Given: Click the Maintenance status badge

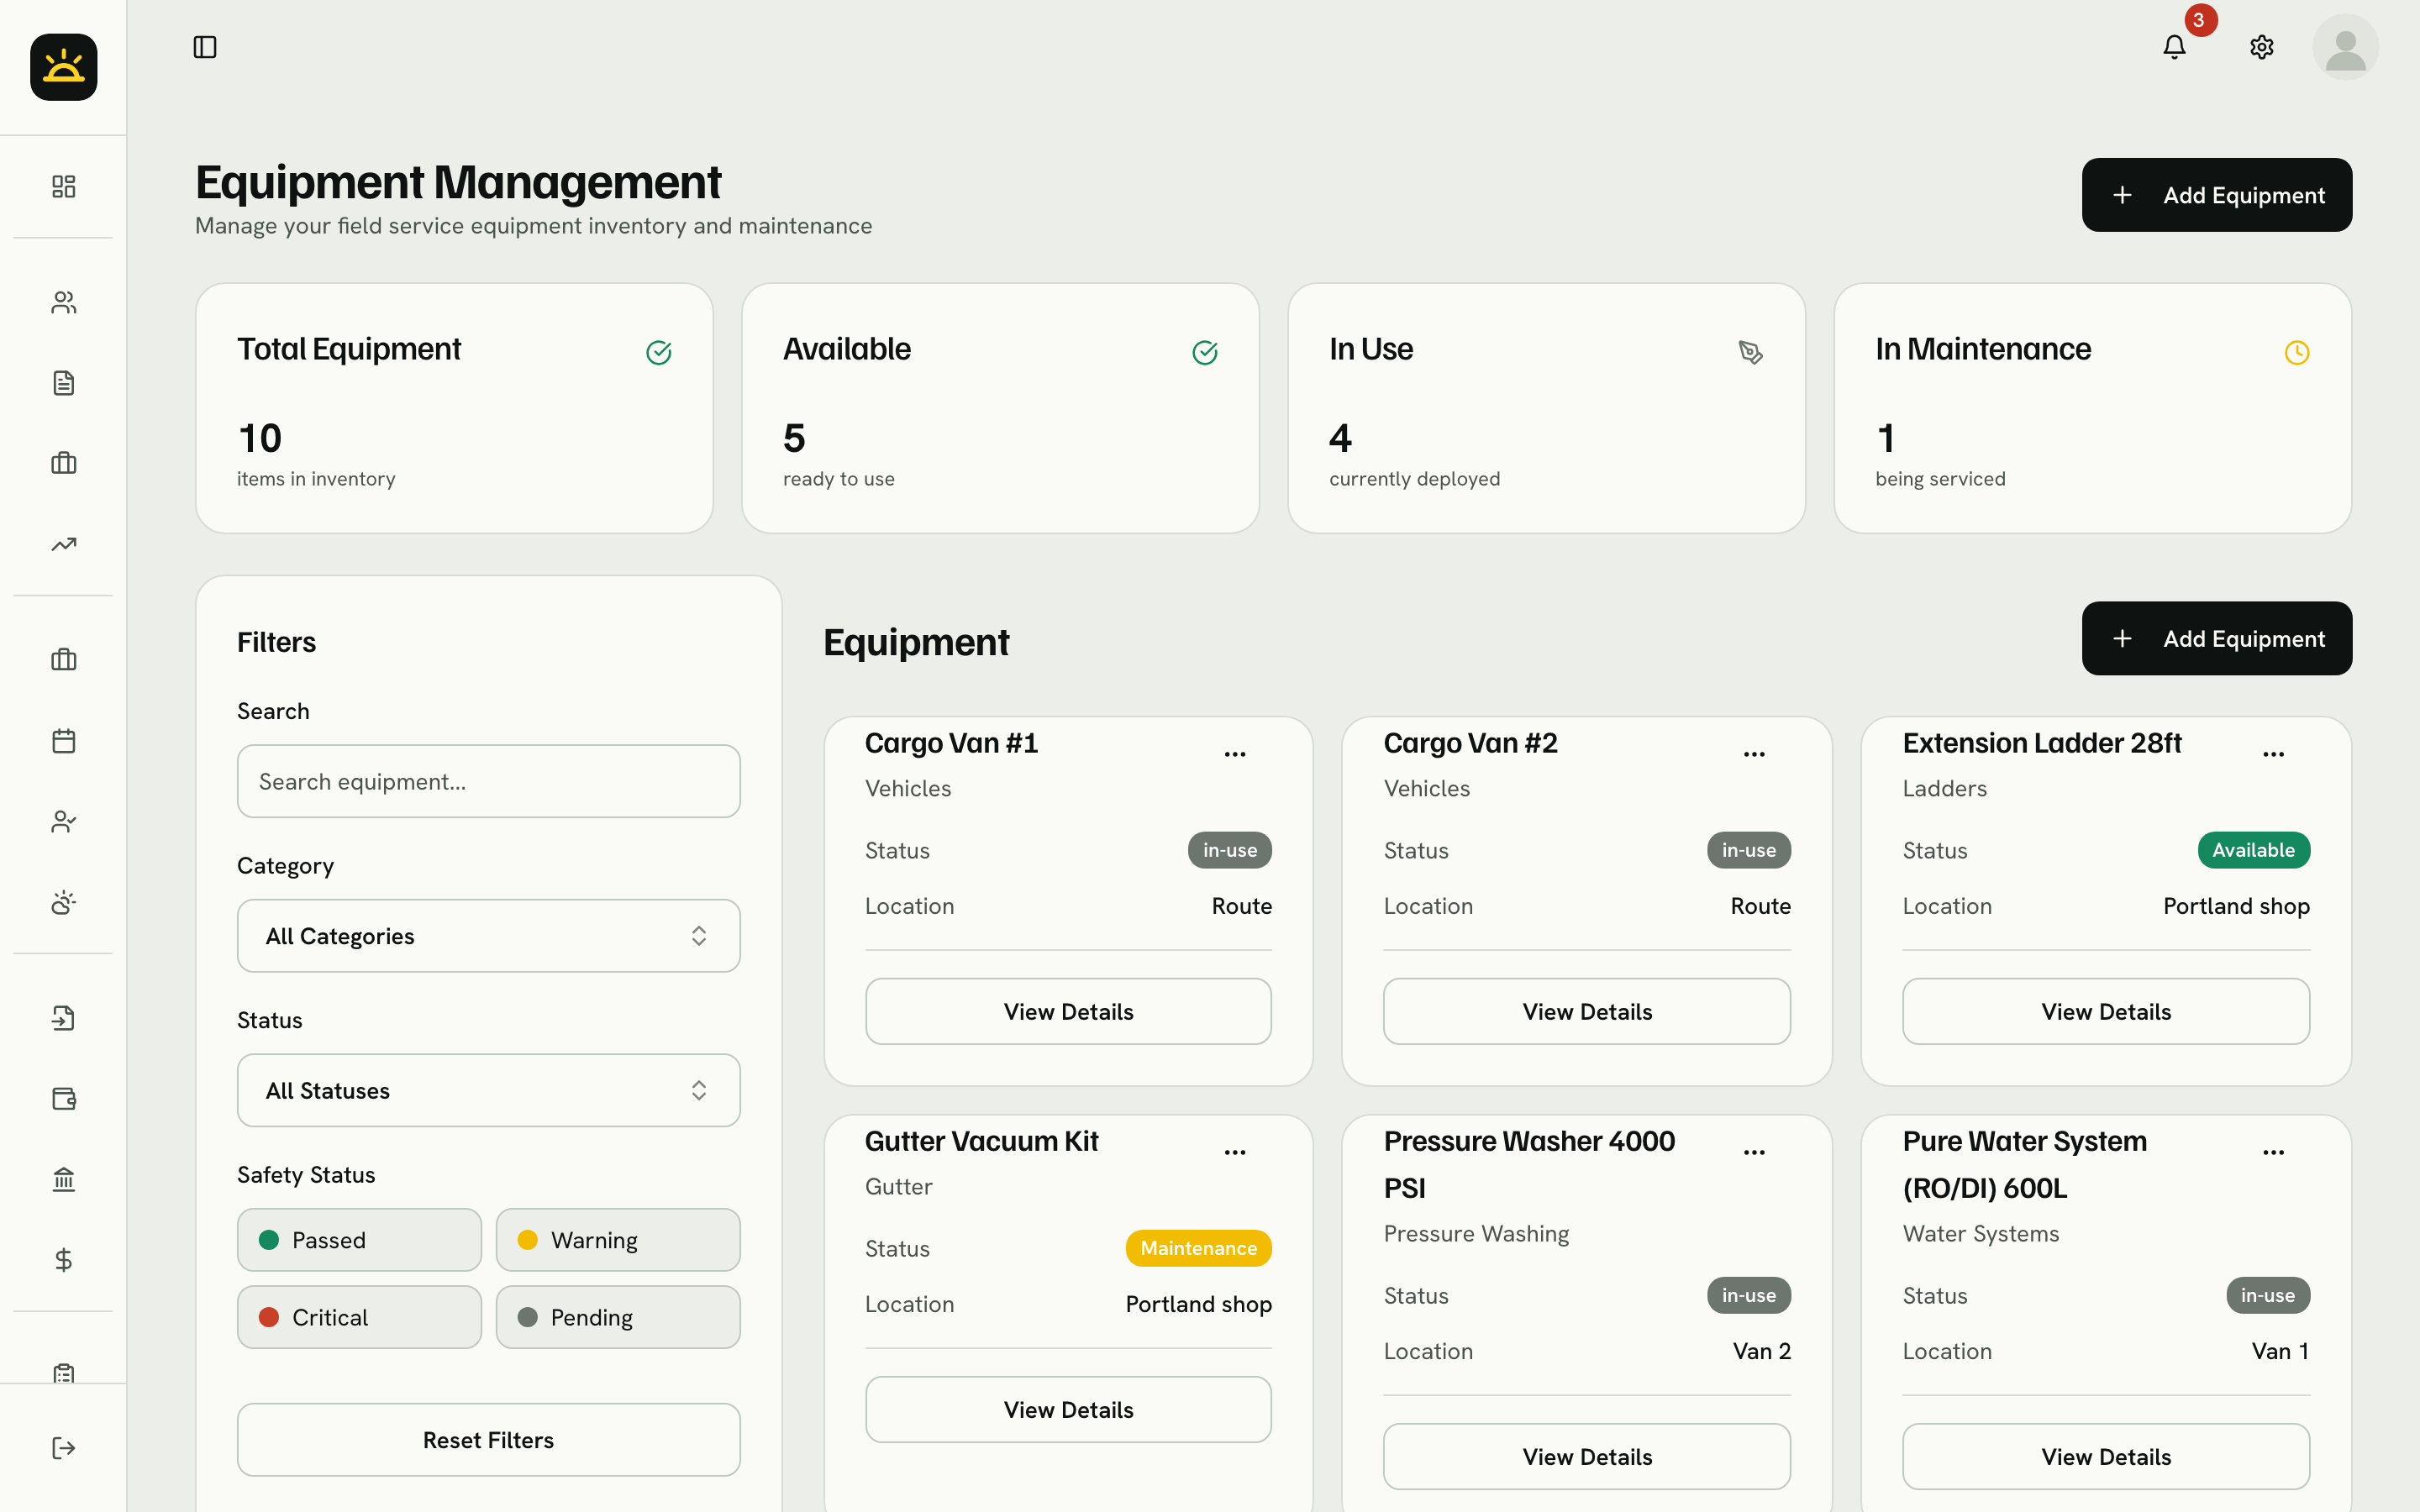Looking at the screenshot, I should 1198,1248.
